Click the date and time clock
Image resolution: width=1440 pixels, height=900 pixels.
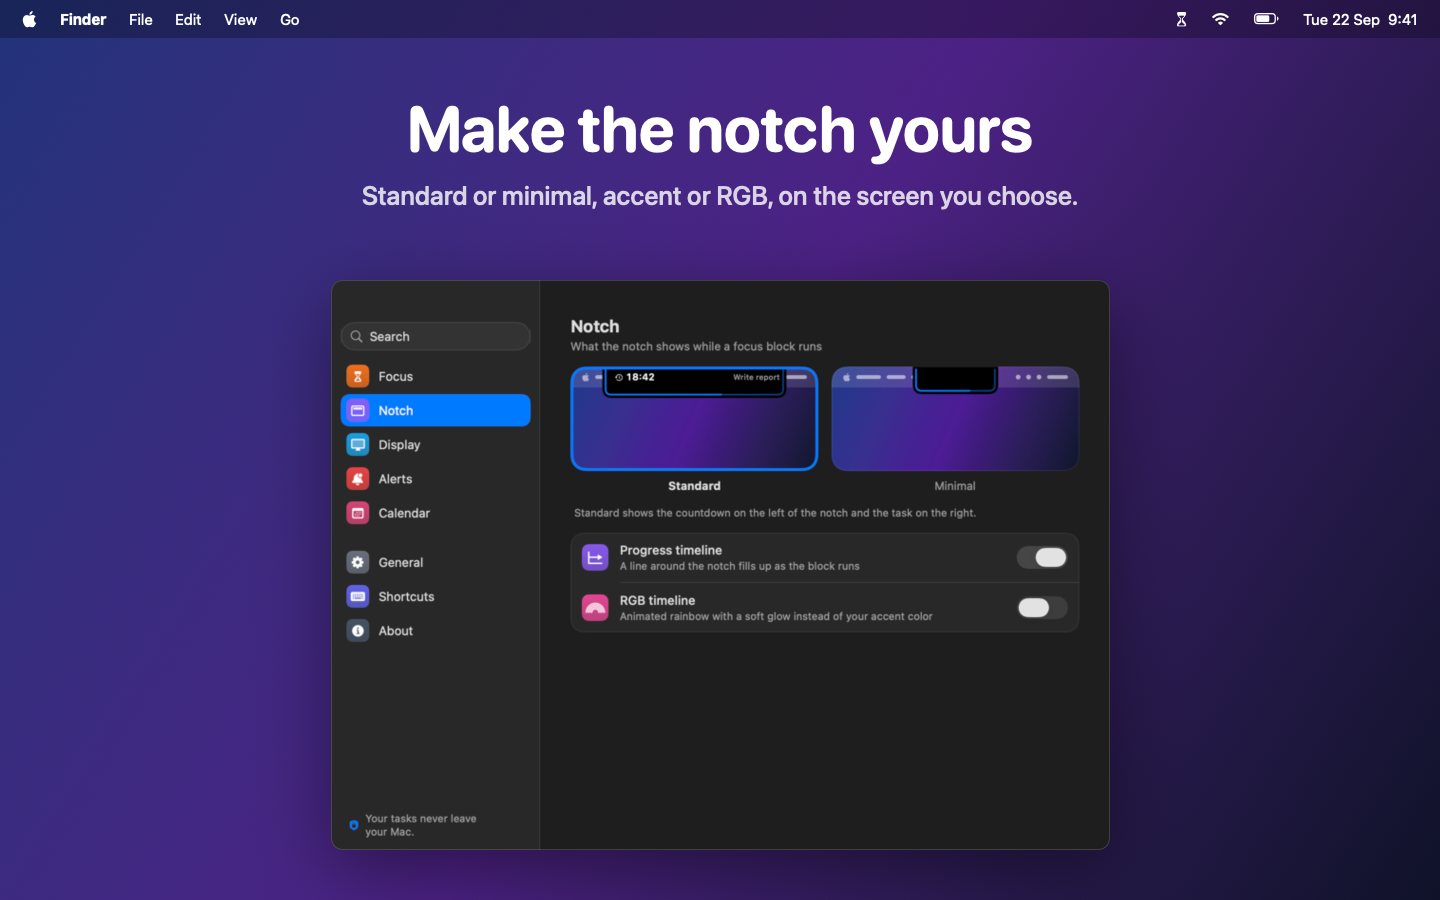[1360, 19]
